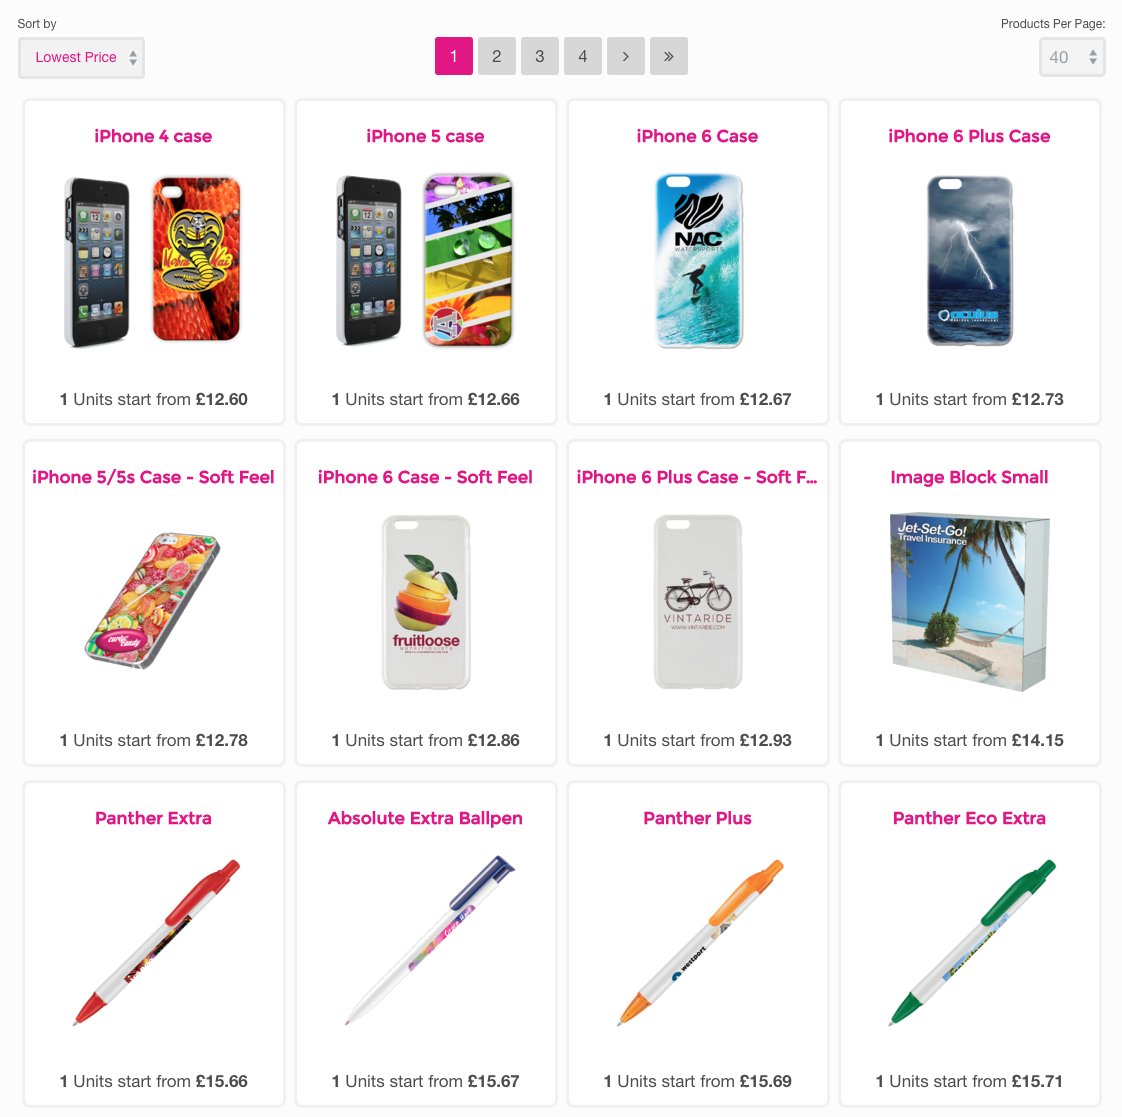View the iPhone 6 Plus Case lightning image

[970, 260]
